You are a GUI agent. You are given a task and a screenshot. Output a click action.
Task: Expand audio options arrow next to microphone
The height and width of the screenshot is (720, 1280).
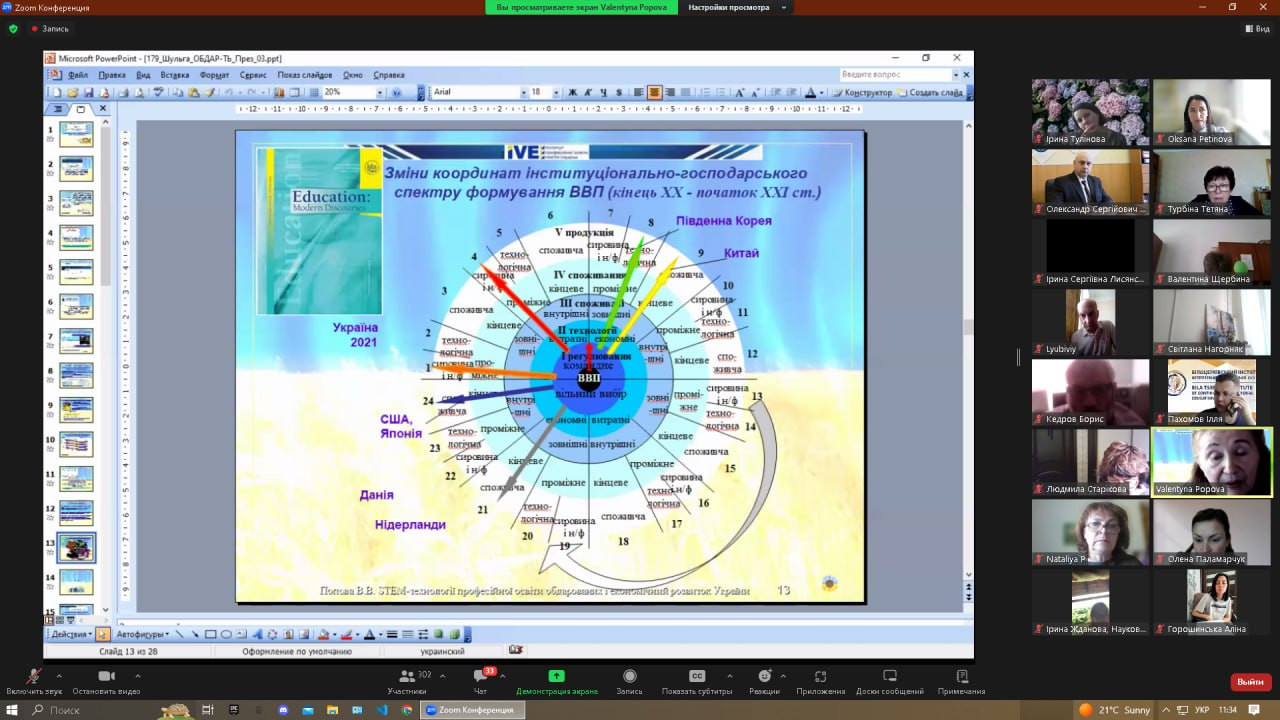click(59, 676)
